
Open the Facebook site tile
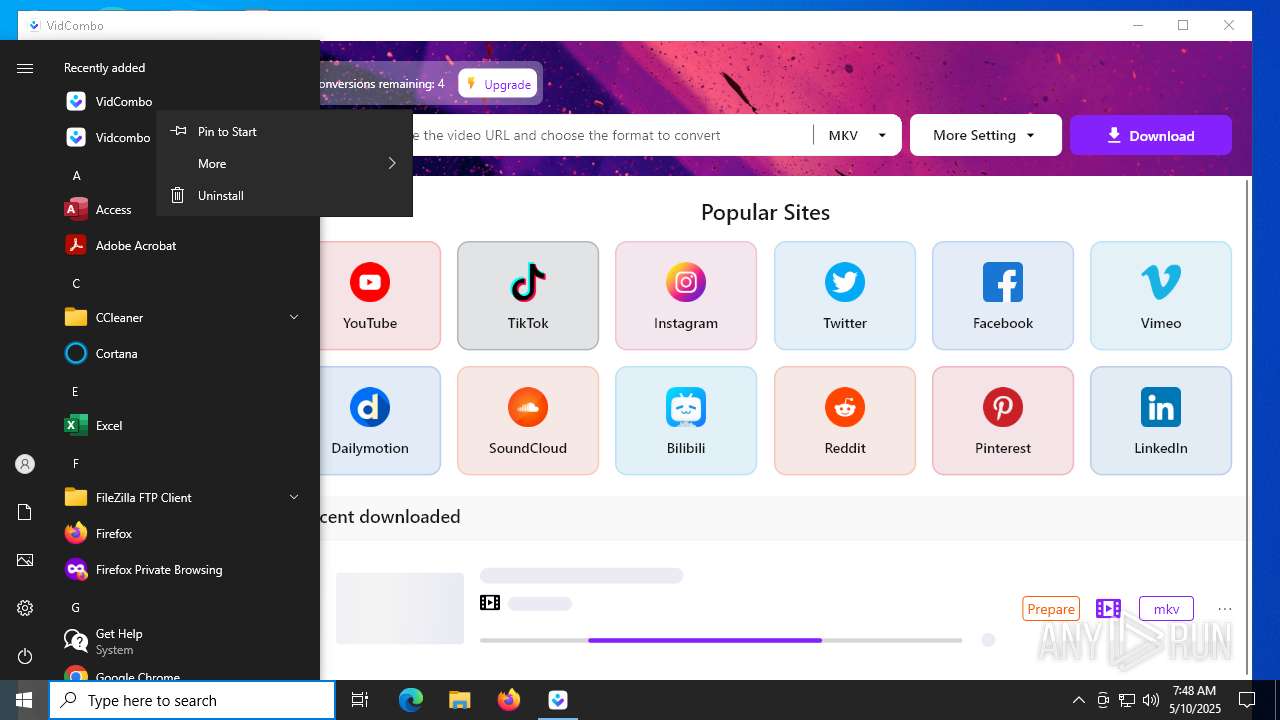click(x=1003, y=296)
